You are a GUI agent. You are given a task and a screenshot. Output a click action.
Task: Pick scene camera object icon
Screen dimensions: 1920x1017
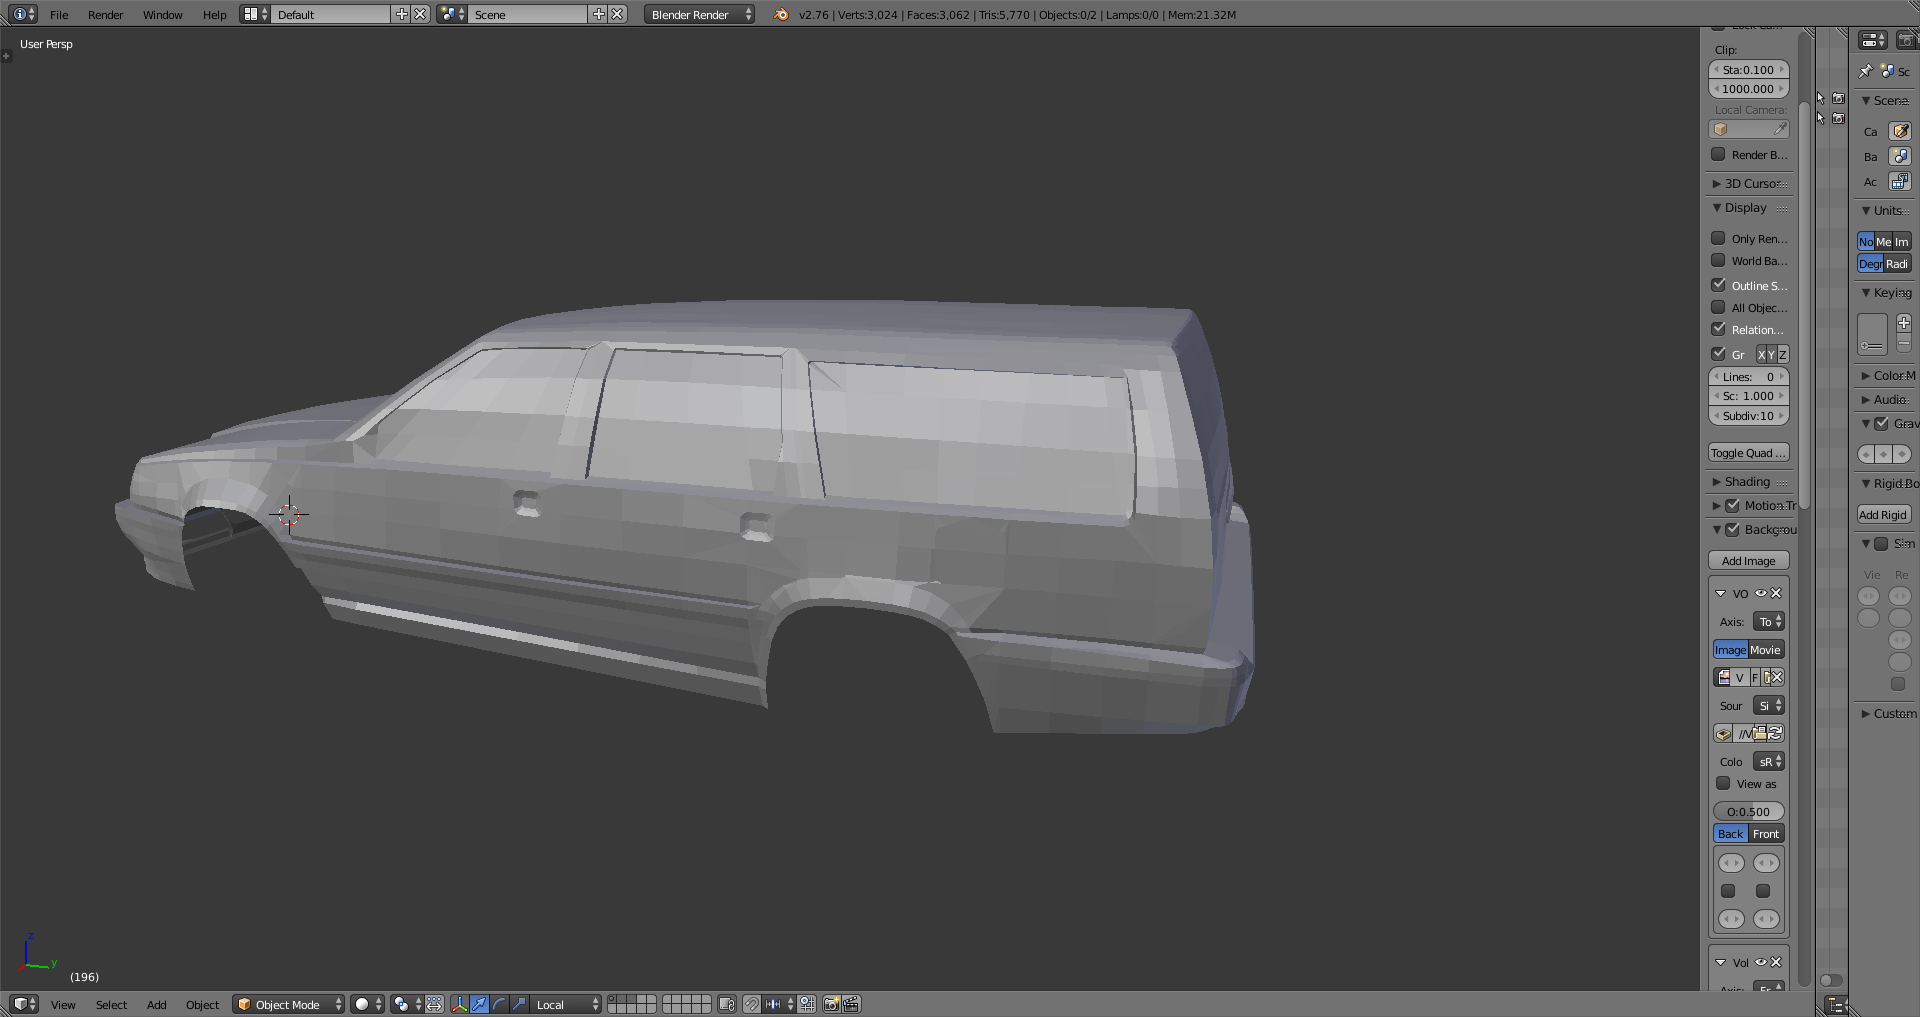pos(1900,131)
